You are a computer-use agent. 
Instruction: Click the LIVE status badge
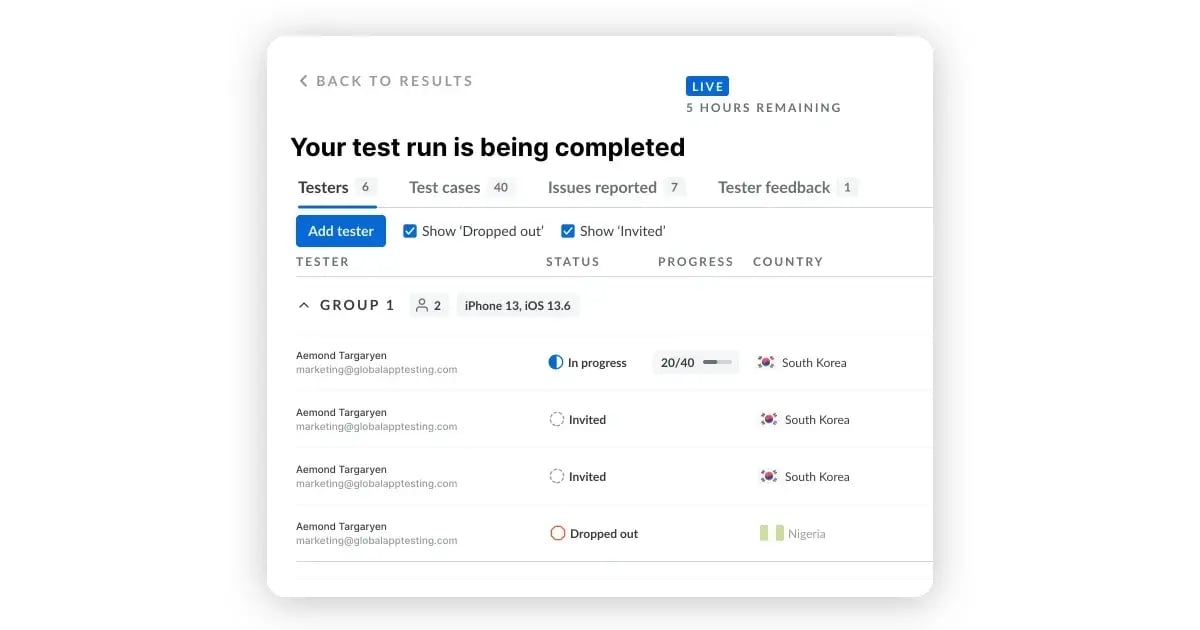pyautogui.click(x=707, y=86)
